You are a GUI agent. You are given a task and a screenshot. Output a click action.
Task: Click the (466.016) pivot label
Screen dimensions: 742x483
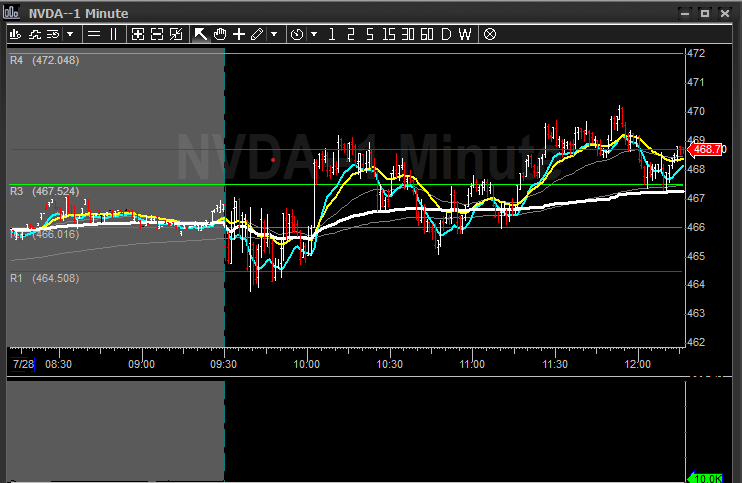pos(55,234)
